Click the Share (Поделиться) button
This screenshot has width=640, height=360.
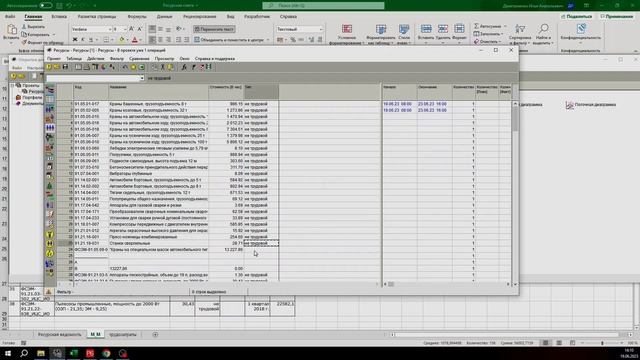coord(577,16)
